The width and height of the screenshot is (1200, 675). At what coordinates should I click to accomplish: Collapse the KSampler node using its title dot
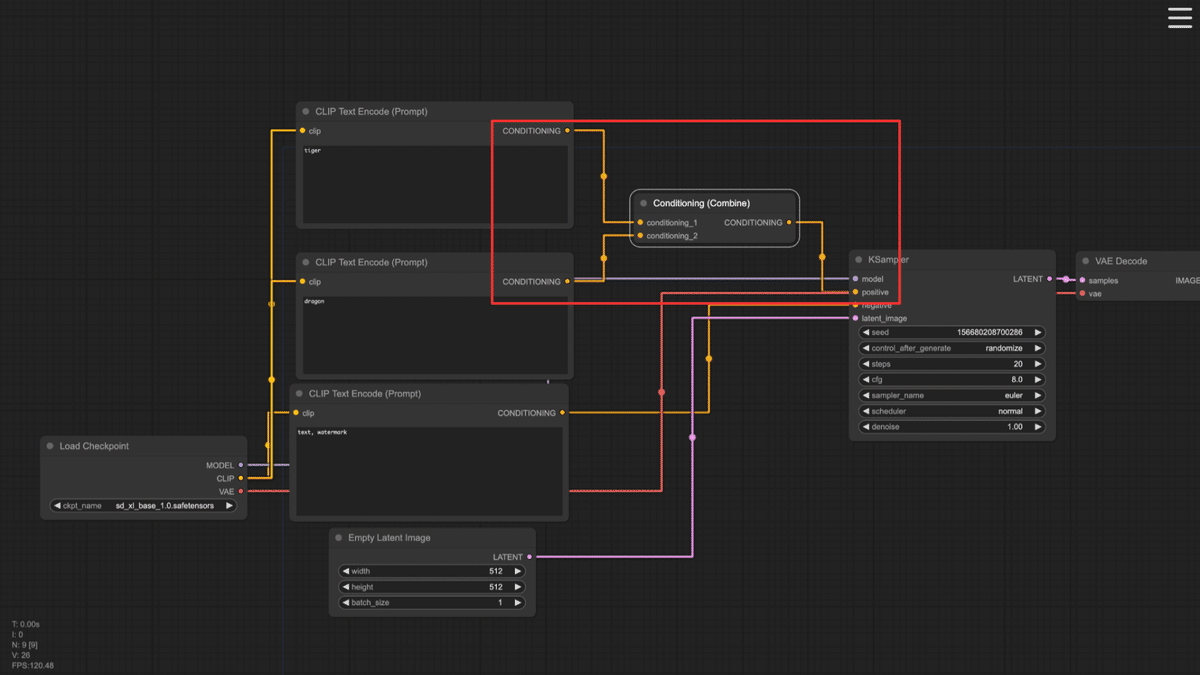(x=859, y=260)
